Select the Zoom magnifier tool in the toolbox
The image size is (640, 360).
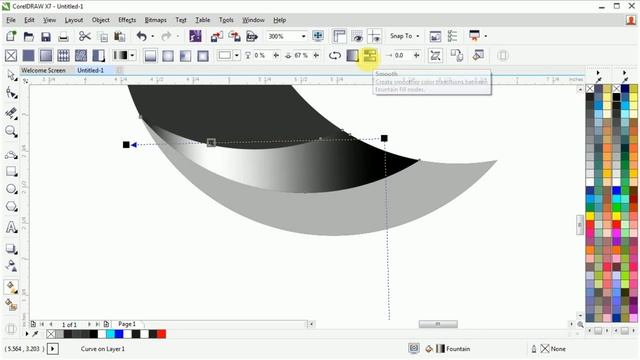tap(11, 131)
